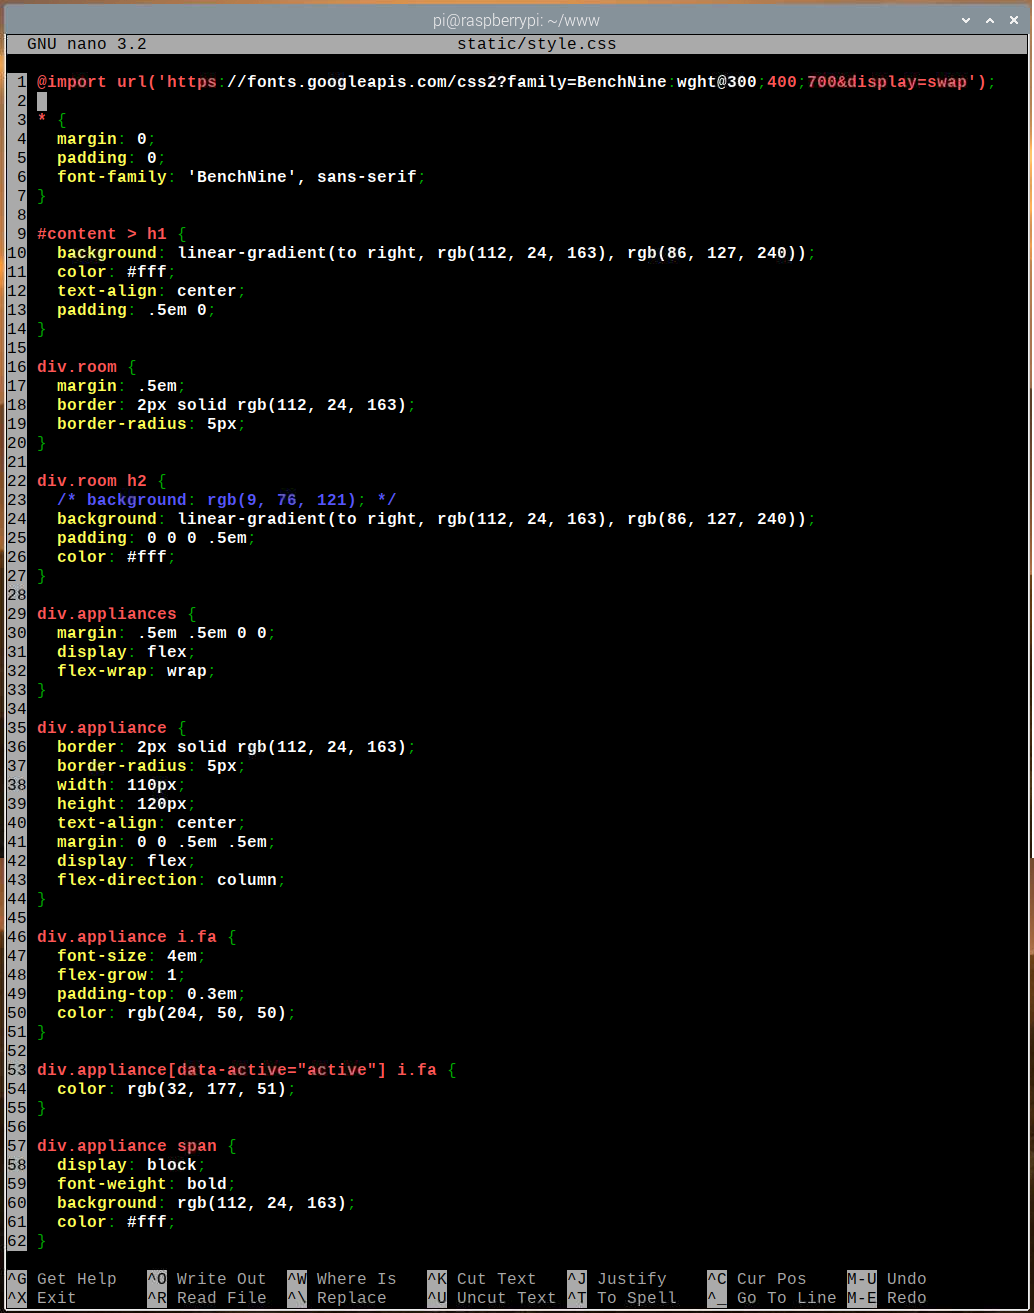Image resolution: width=1034 pixels, height=1313 pixels.
Task: Click the ^G Get Help shortcut
Action: pyautogui.click(x=62, y=1279)
